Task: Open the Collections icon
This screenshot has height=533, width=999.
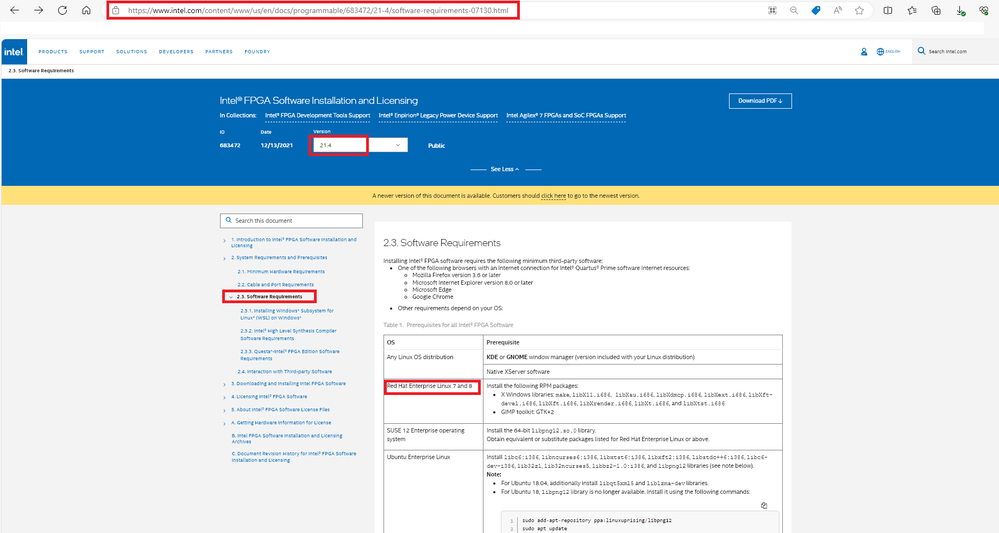Action: point(936,10)
